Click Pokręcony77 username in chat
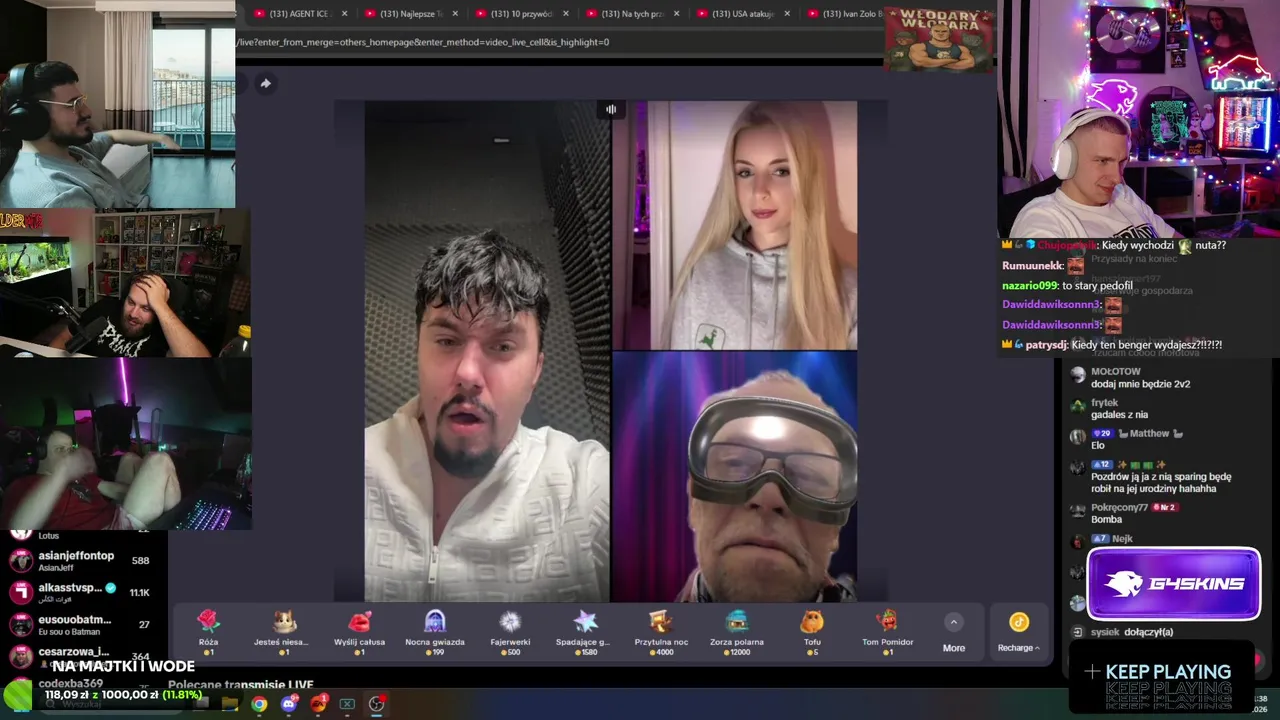This screenshot has width=1280, height=720. (1119, 507)
